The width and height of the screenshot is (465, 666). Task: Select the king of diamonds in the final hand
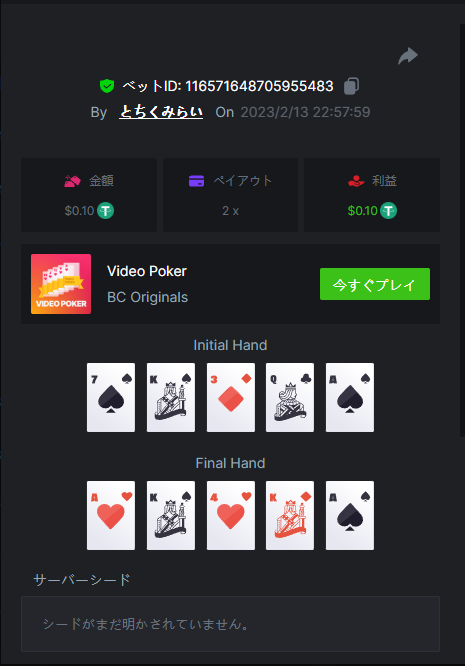290,516
